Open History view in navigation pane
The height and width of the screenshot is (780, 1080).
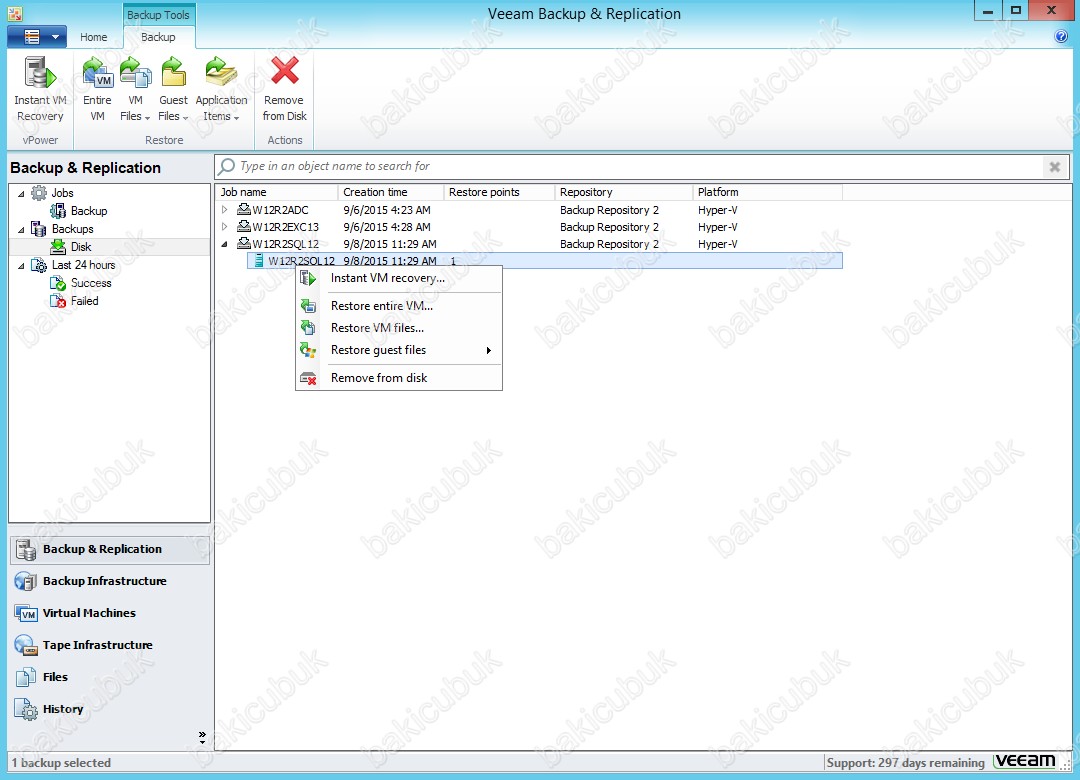pos(110,709)
